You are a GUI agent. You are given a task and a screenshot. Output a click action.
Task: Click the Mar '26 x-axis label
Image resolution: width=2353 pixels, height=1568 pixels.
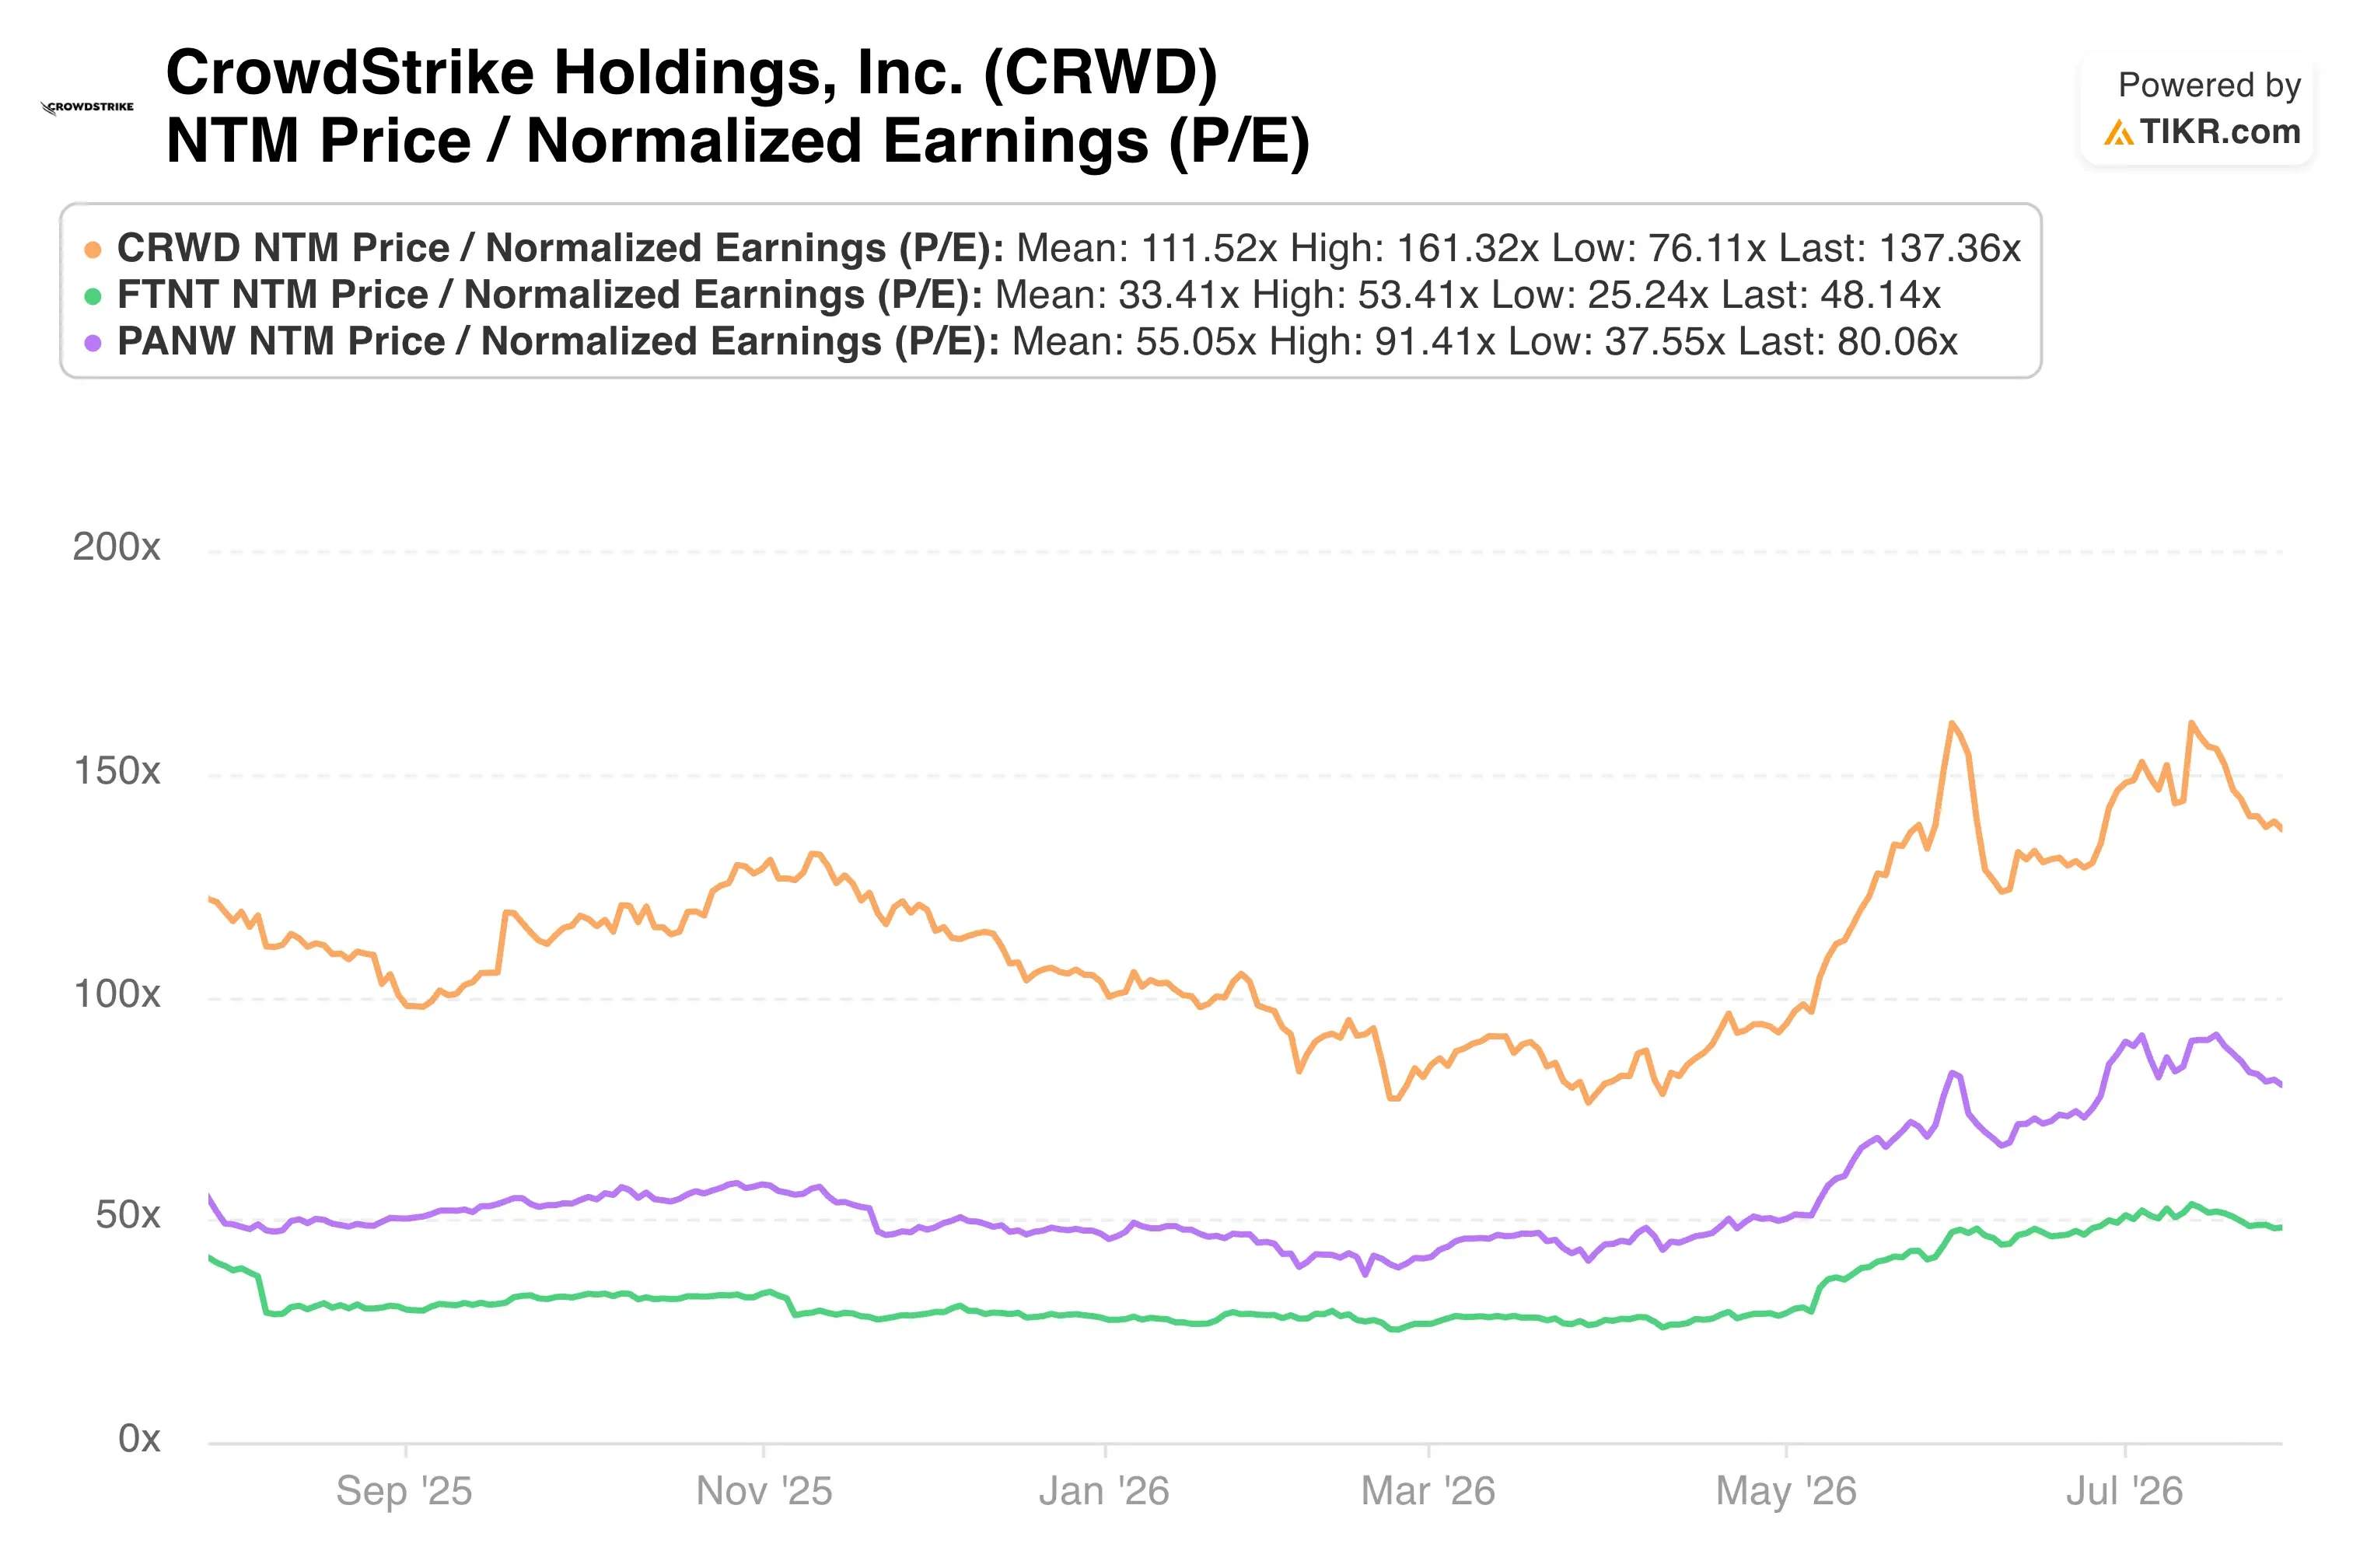point(1428,1491)
